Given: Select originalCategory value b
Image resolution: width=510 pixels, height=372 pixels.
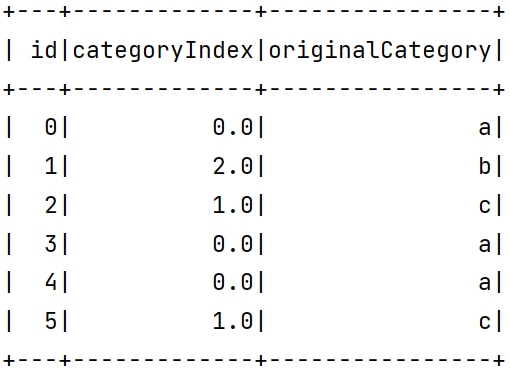Looking at the screenshot, I should coord(485,165).
